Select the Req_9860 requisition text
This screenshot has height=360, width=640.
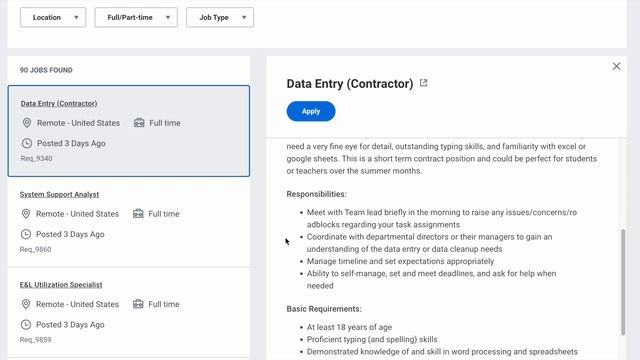(36, 249)
